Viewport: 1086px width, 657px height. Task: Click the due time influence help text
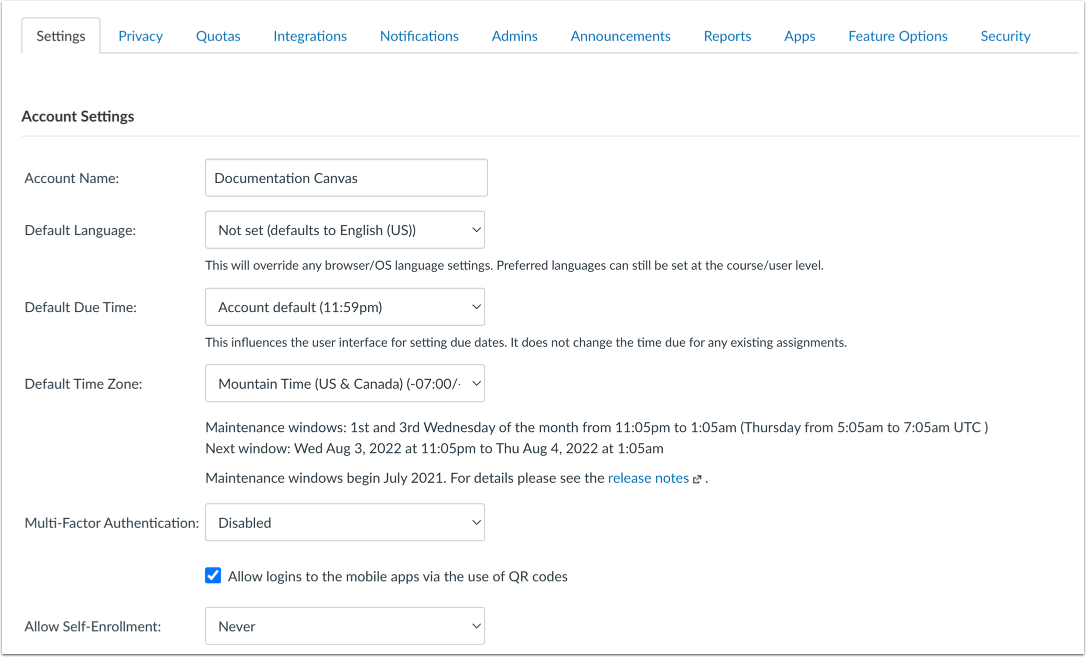526,342
